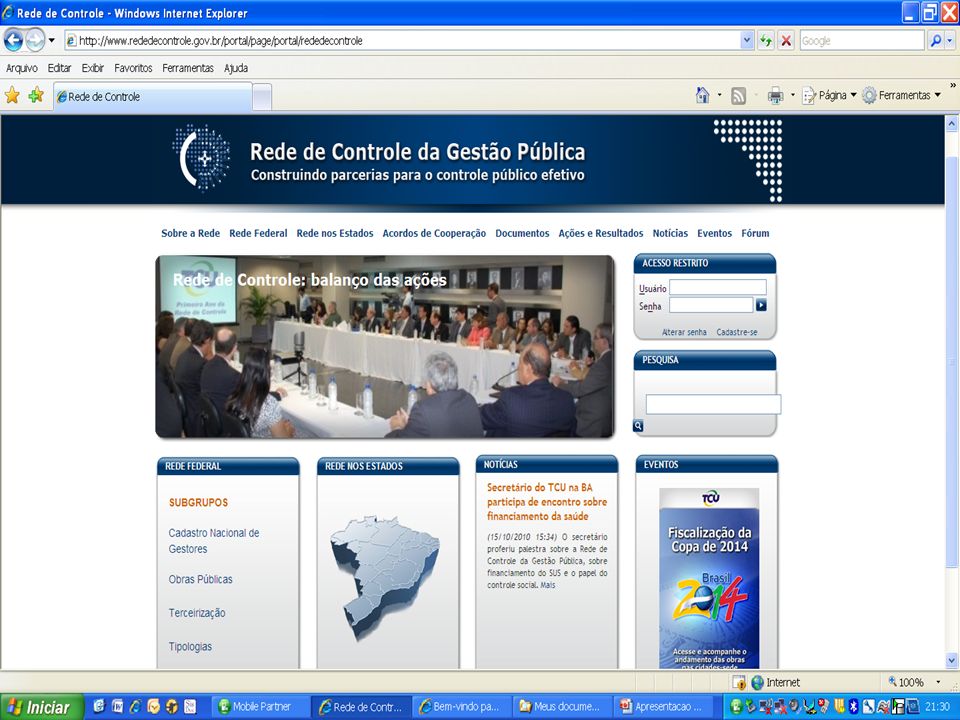Open the Obras Públicas subgroup link

200,579
